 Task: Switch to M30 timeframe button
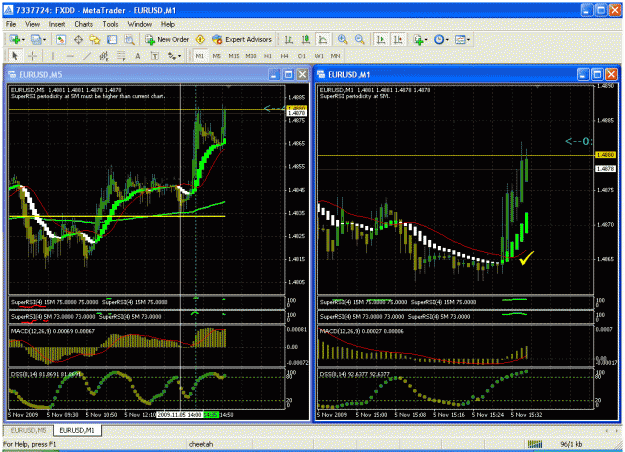(x=251, y=56)
